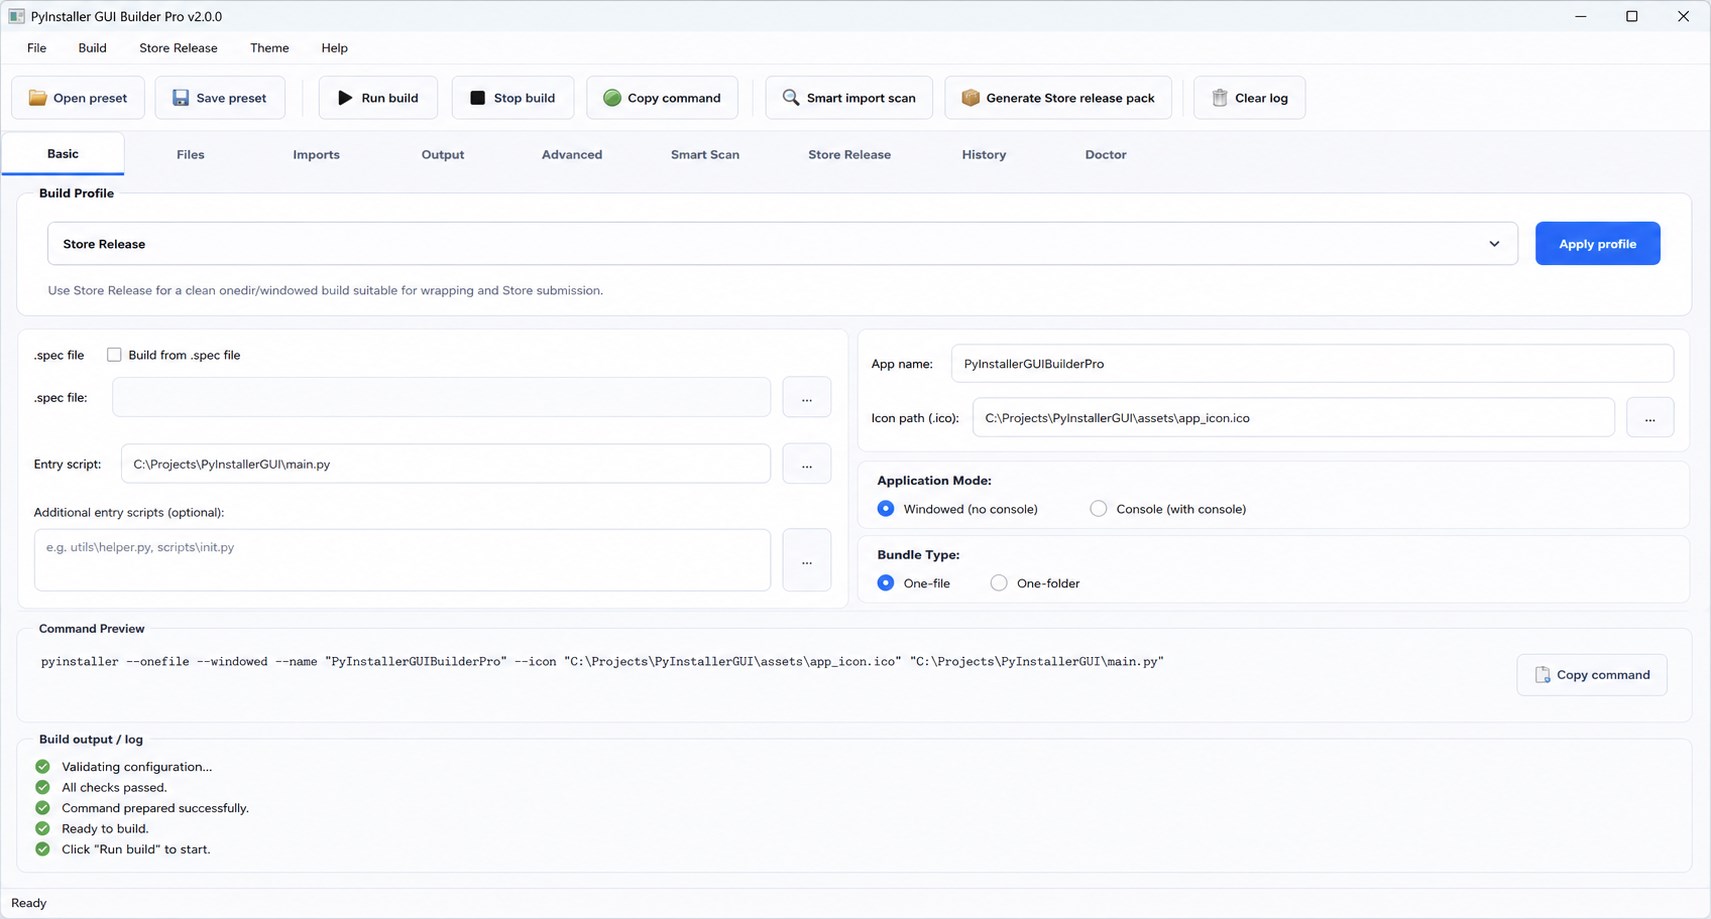The image size is (1711, 919).
Task: Enable Build from .spec file checkbox
Action: pyautogui.click(x=114, y=355)
